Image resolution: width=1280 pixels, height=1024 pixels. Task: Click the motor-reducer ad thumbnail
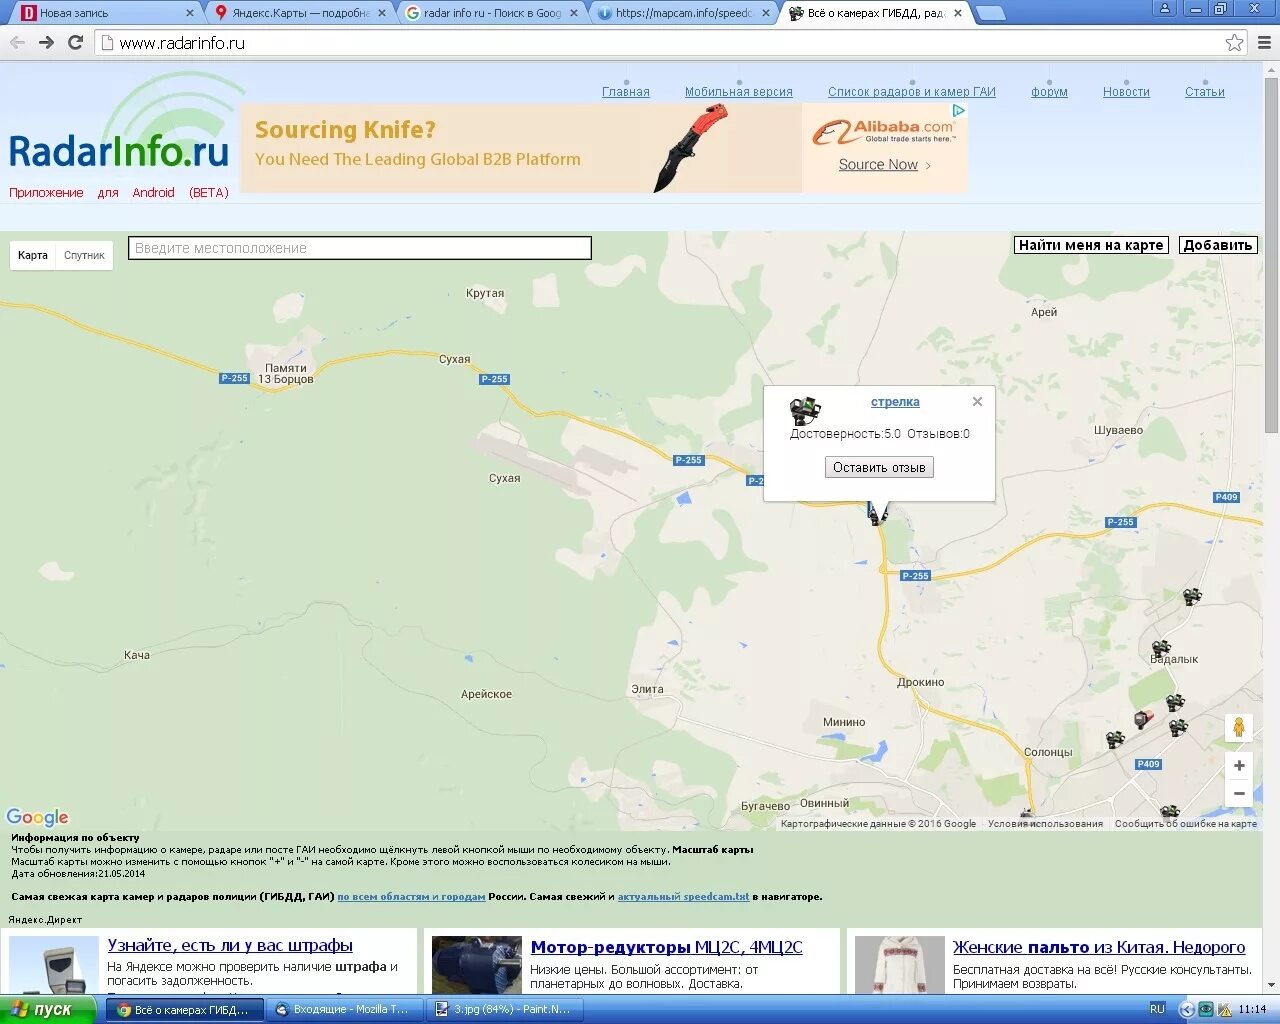[477, 964]
